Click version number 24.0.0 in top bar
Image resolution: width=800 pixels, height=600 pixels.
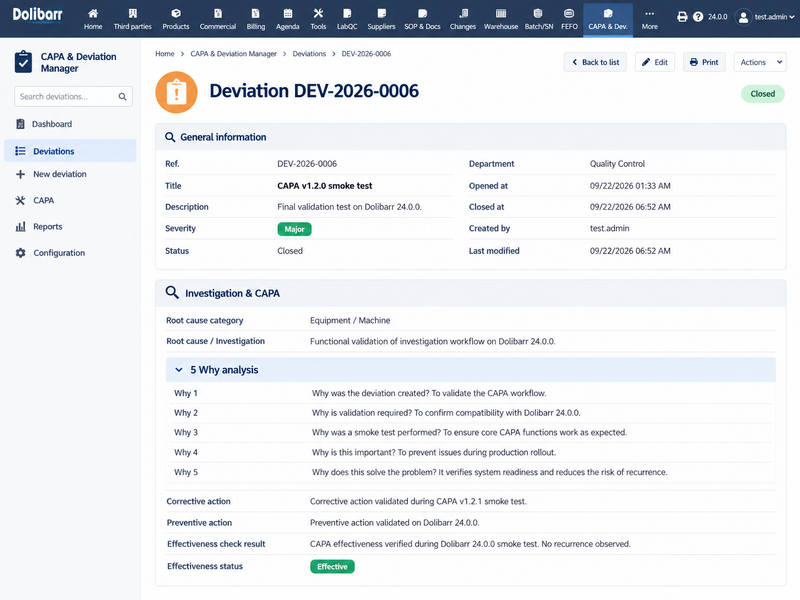tap(717, 17)
